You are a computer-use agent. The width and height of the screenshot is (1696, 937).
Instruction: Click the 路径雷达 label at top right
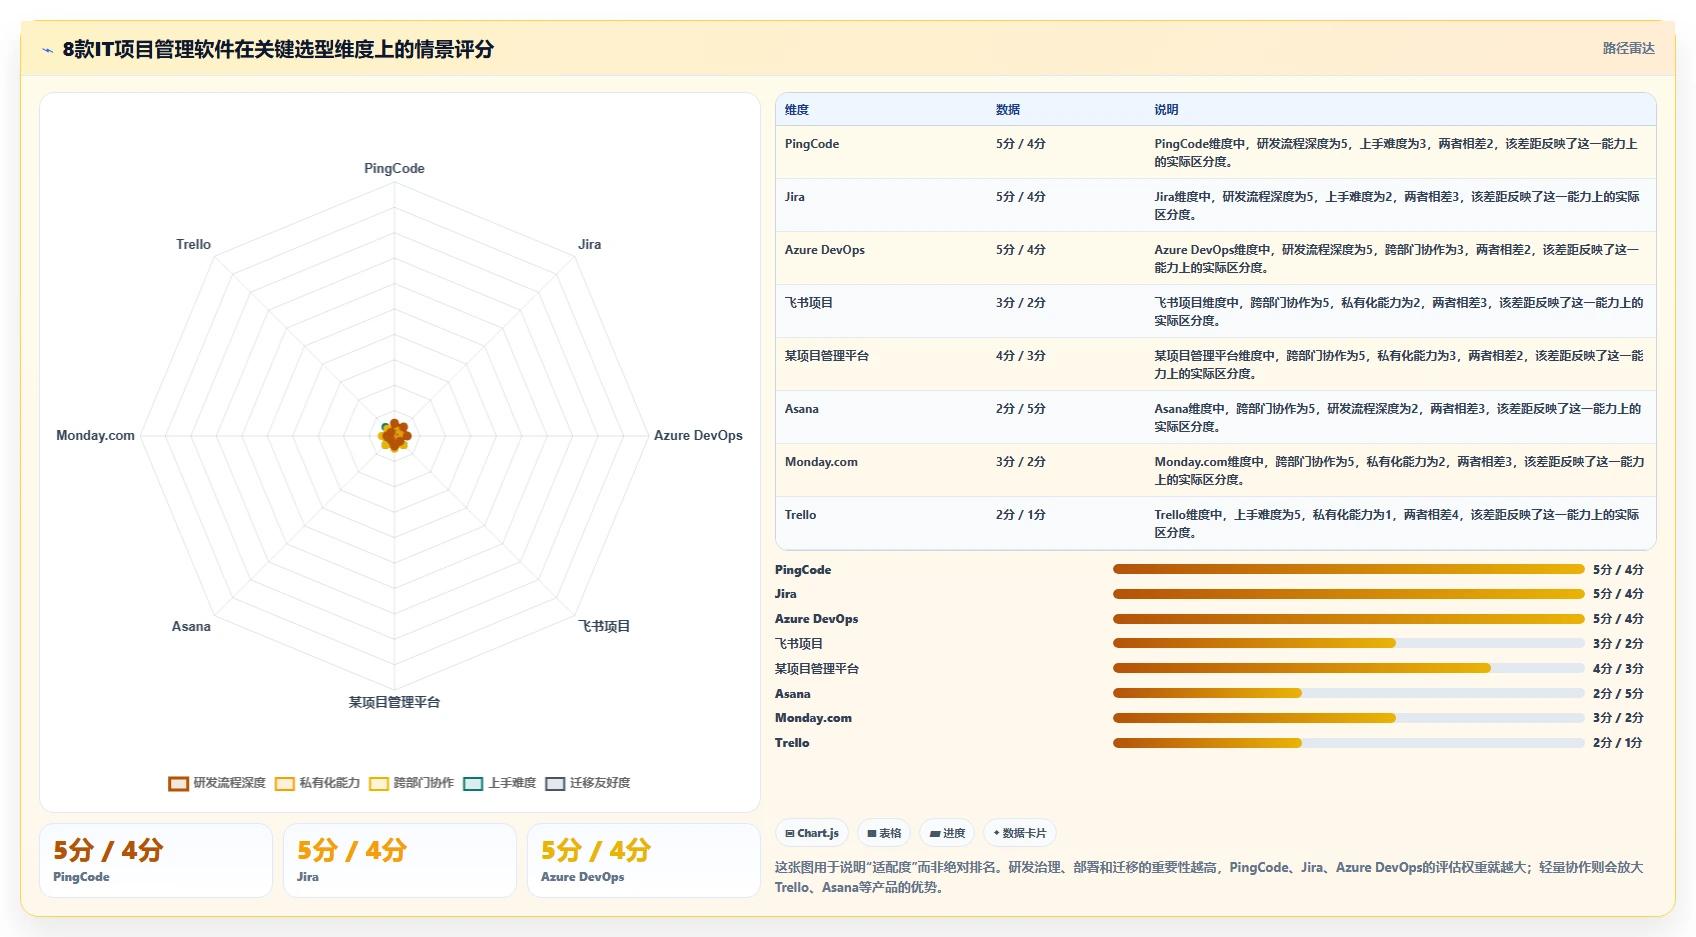[x=1628, y=48]
